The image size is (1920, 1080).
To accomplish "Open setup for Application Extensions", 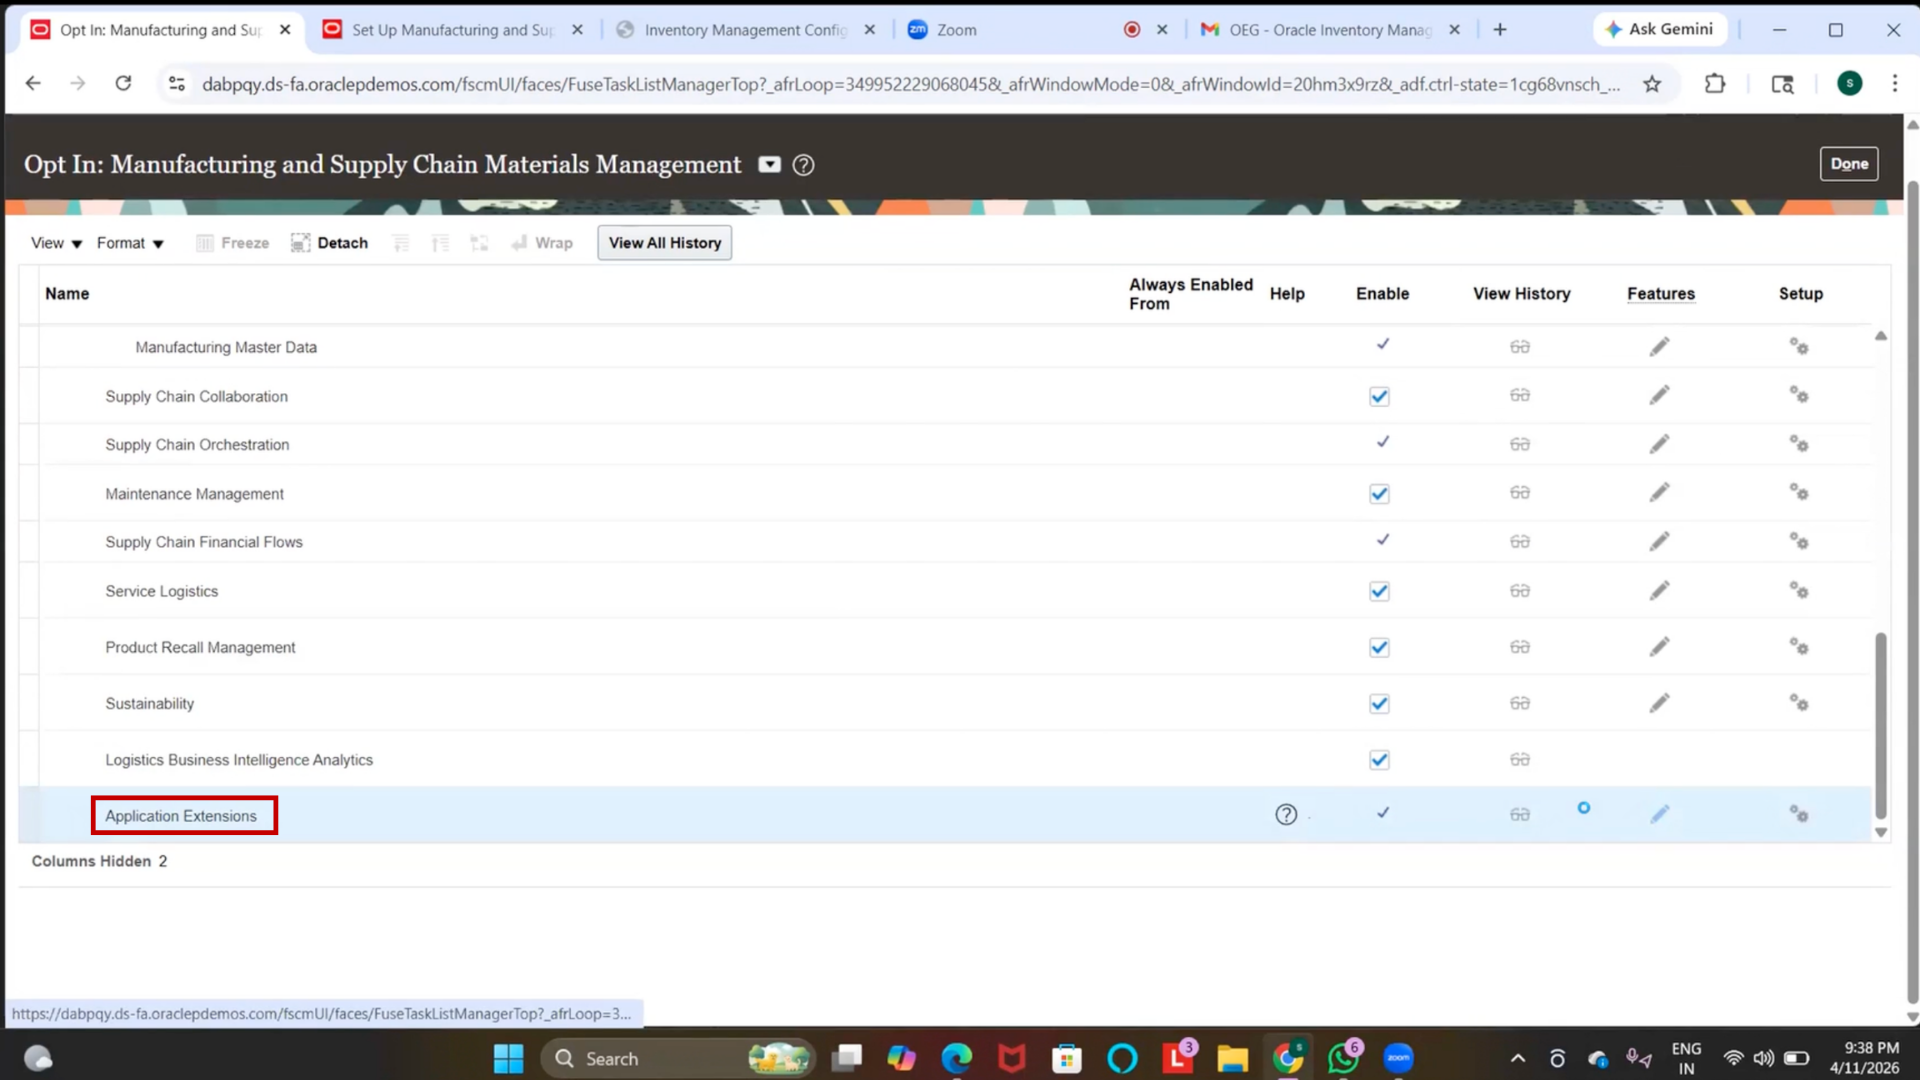I will pos(1799,815).
